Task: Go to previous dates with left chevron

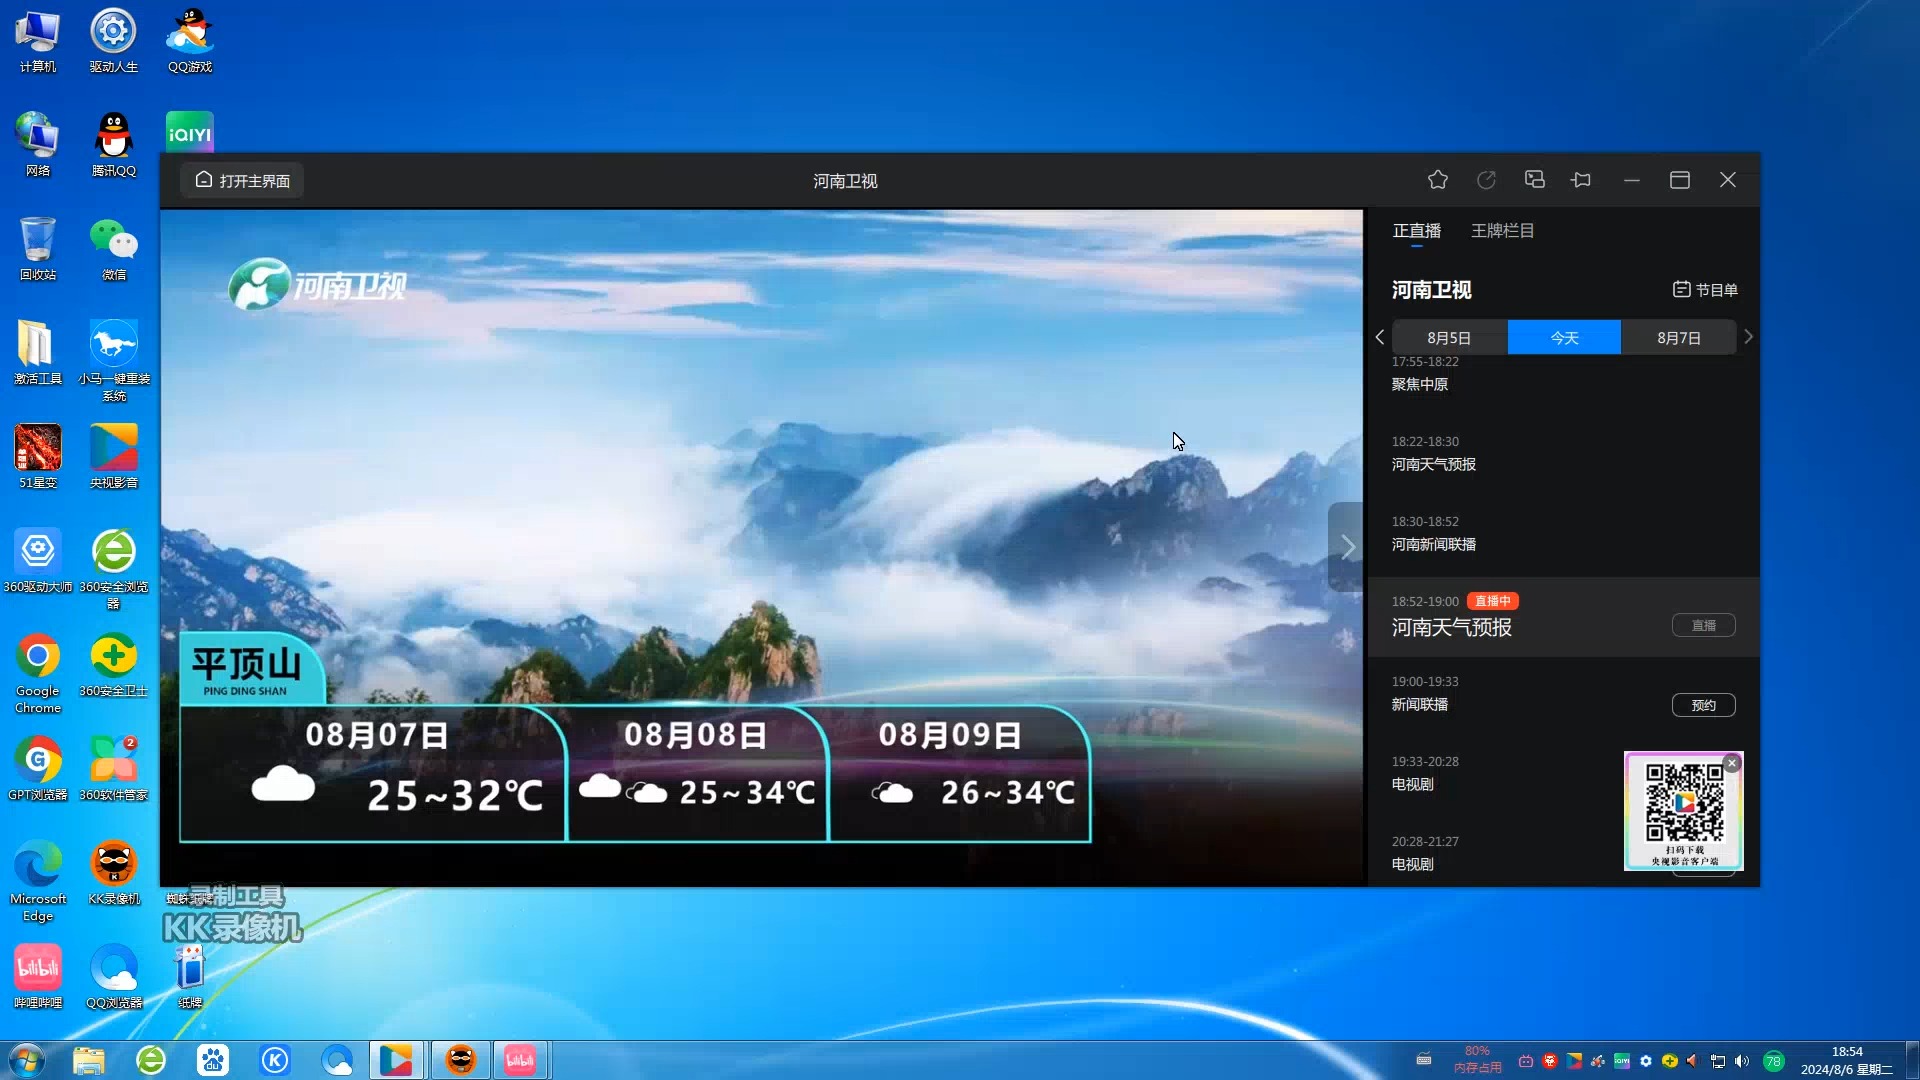Action: coord(1380,338)
